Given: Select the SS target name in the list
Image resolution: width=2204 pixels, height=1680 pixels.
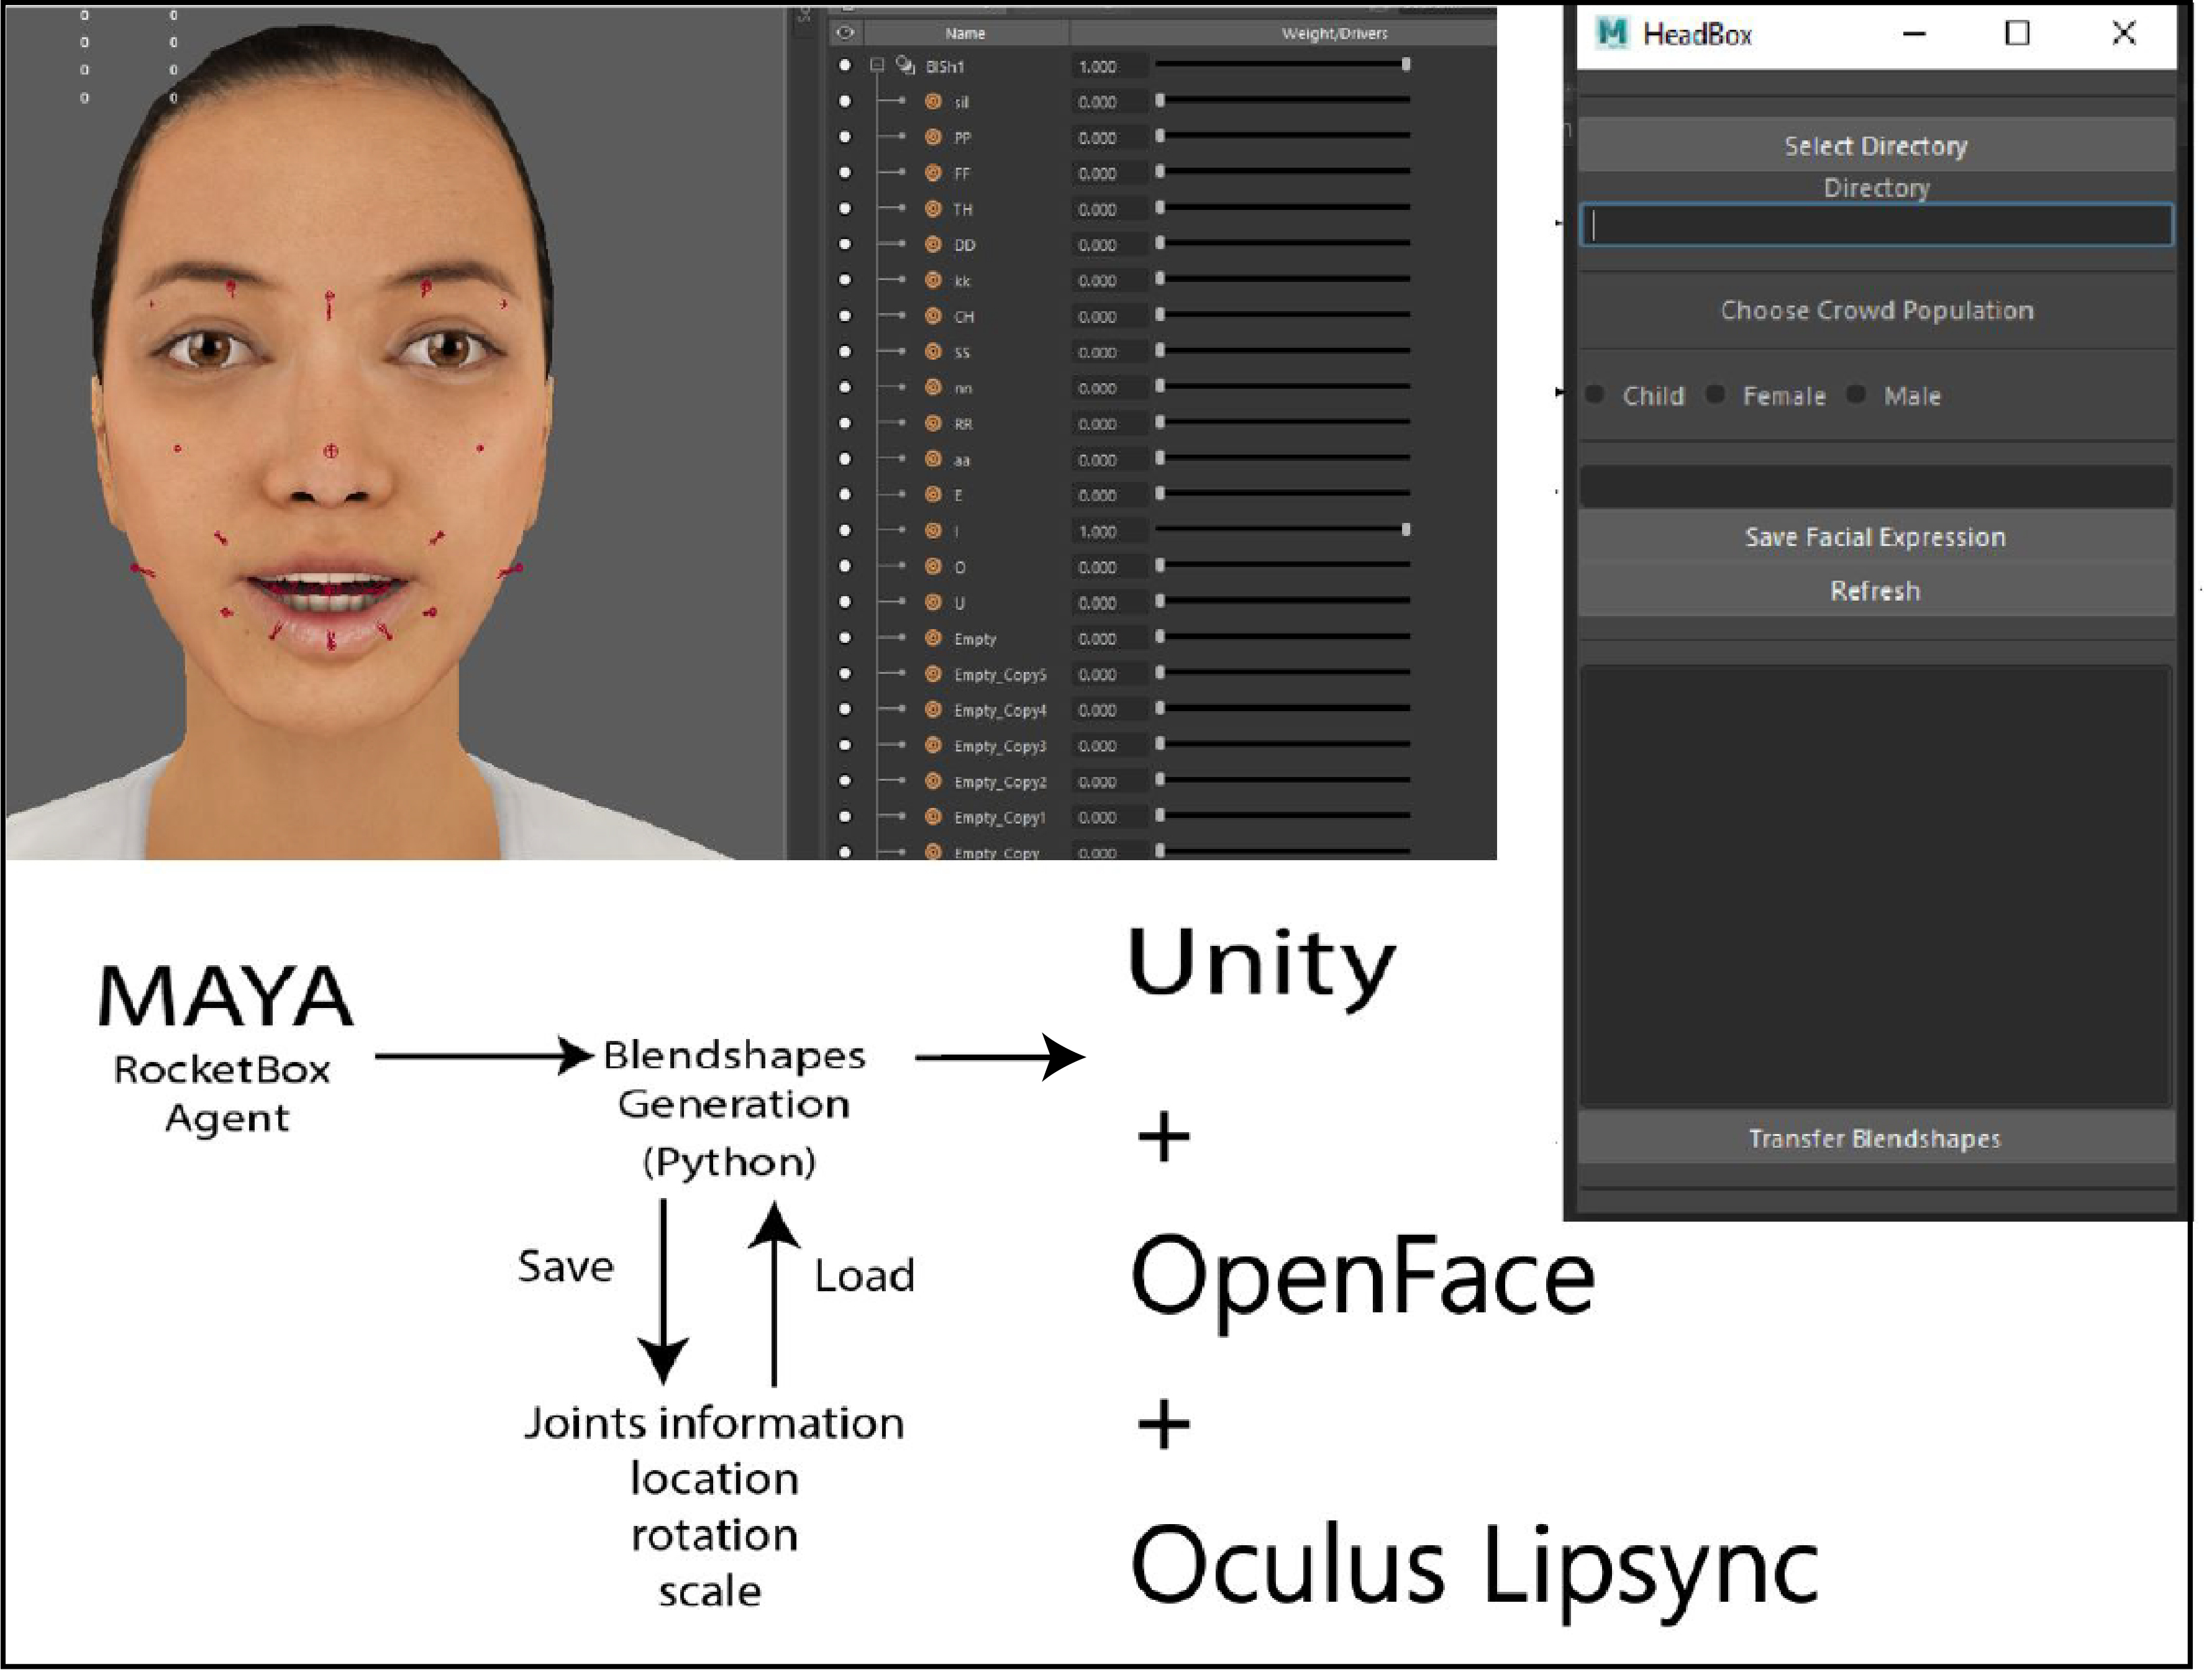Looking at the screenshot, I should [962, 352].
